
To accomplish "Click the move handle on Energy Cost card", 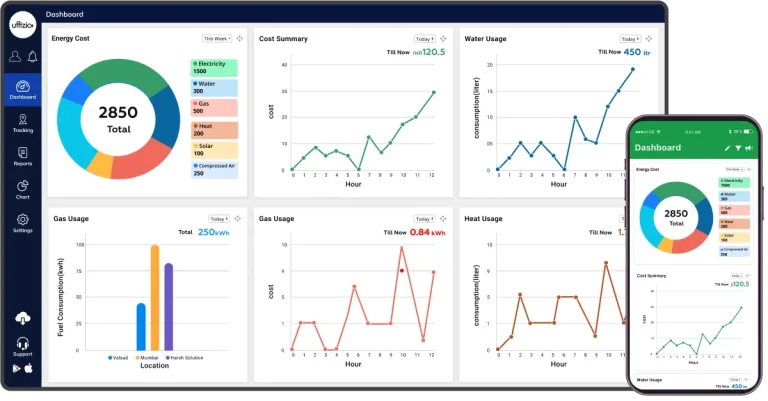I will point(240,39).
